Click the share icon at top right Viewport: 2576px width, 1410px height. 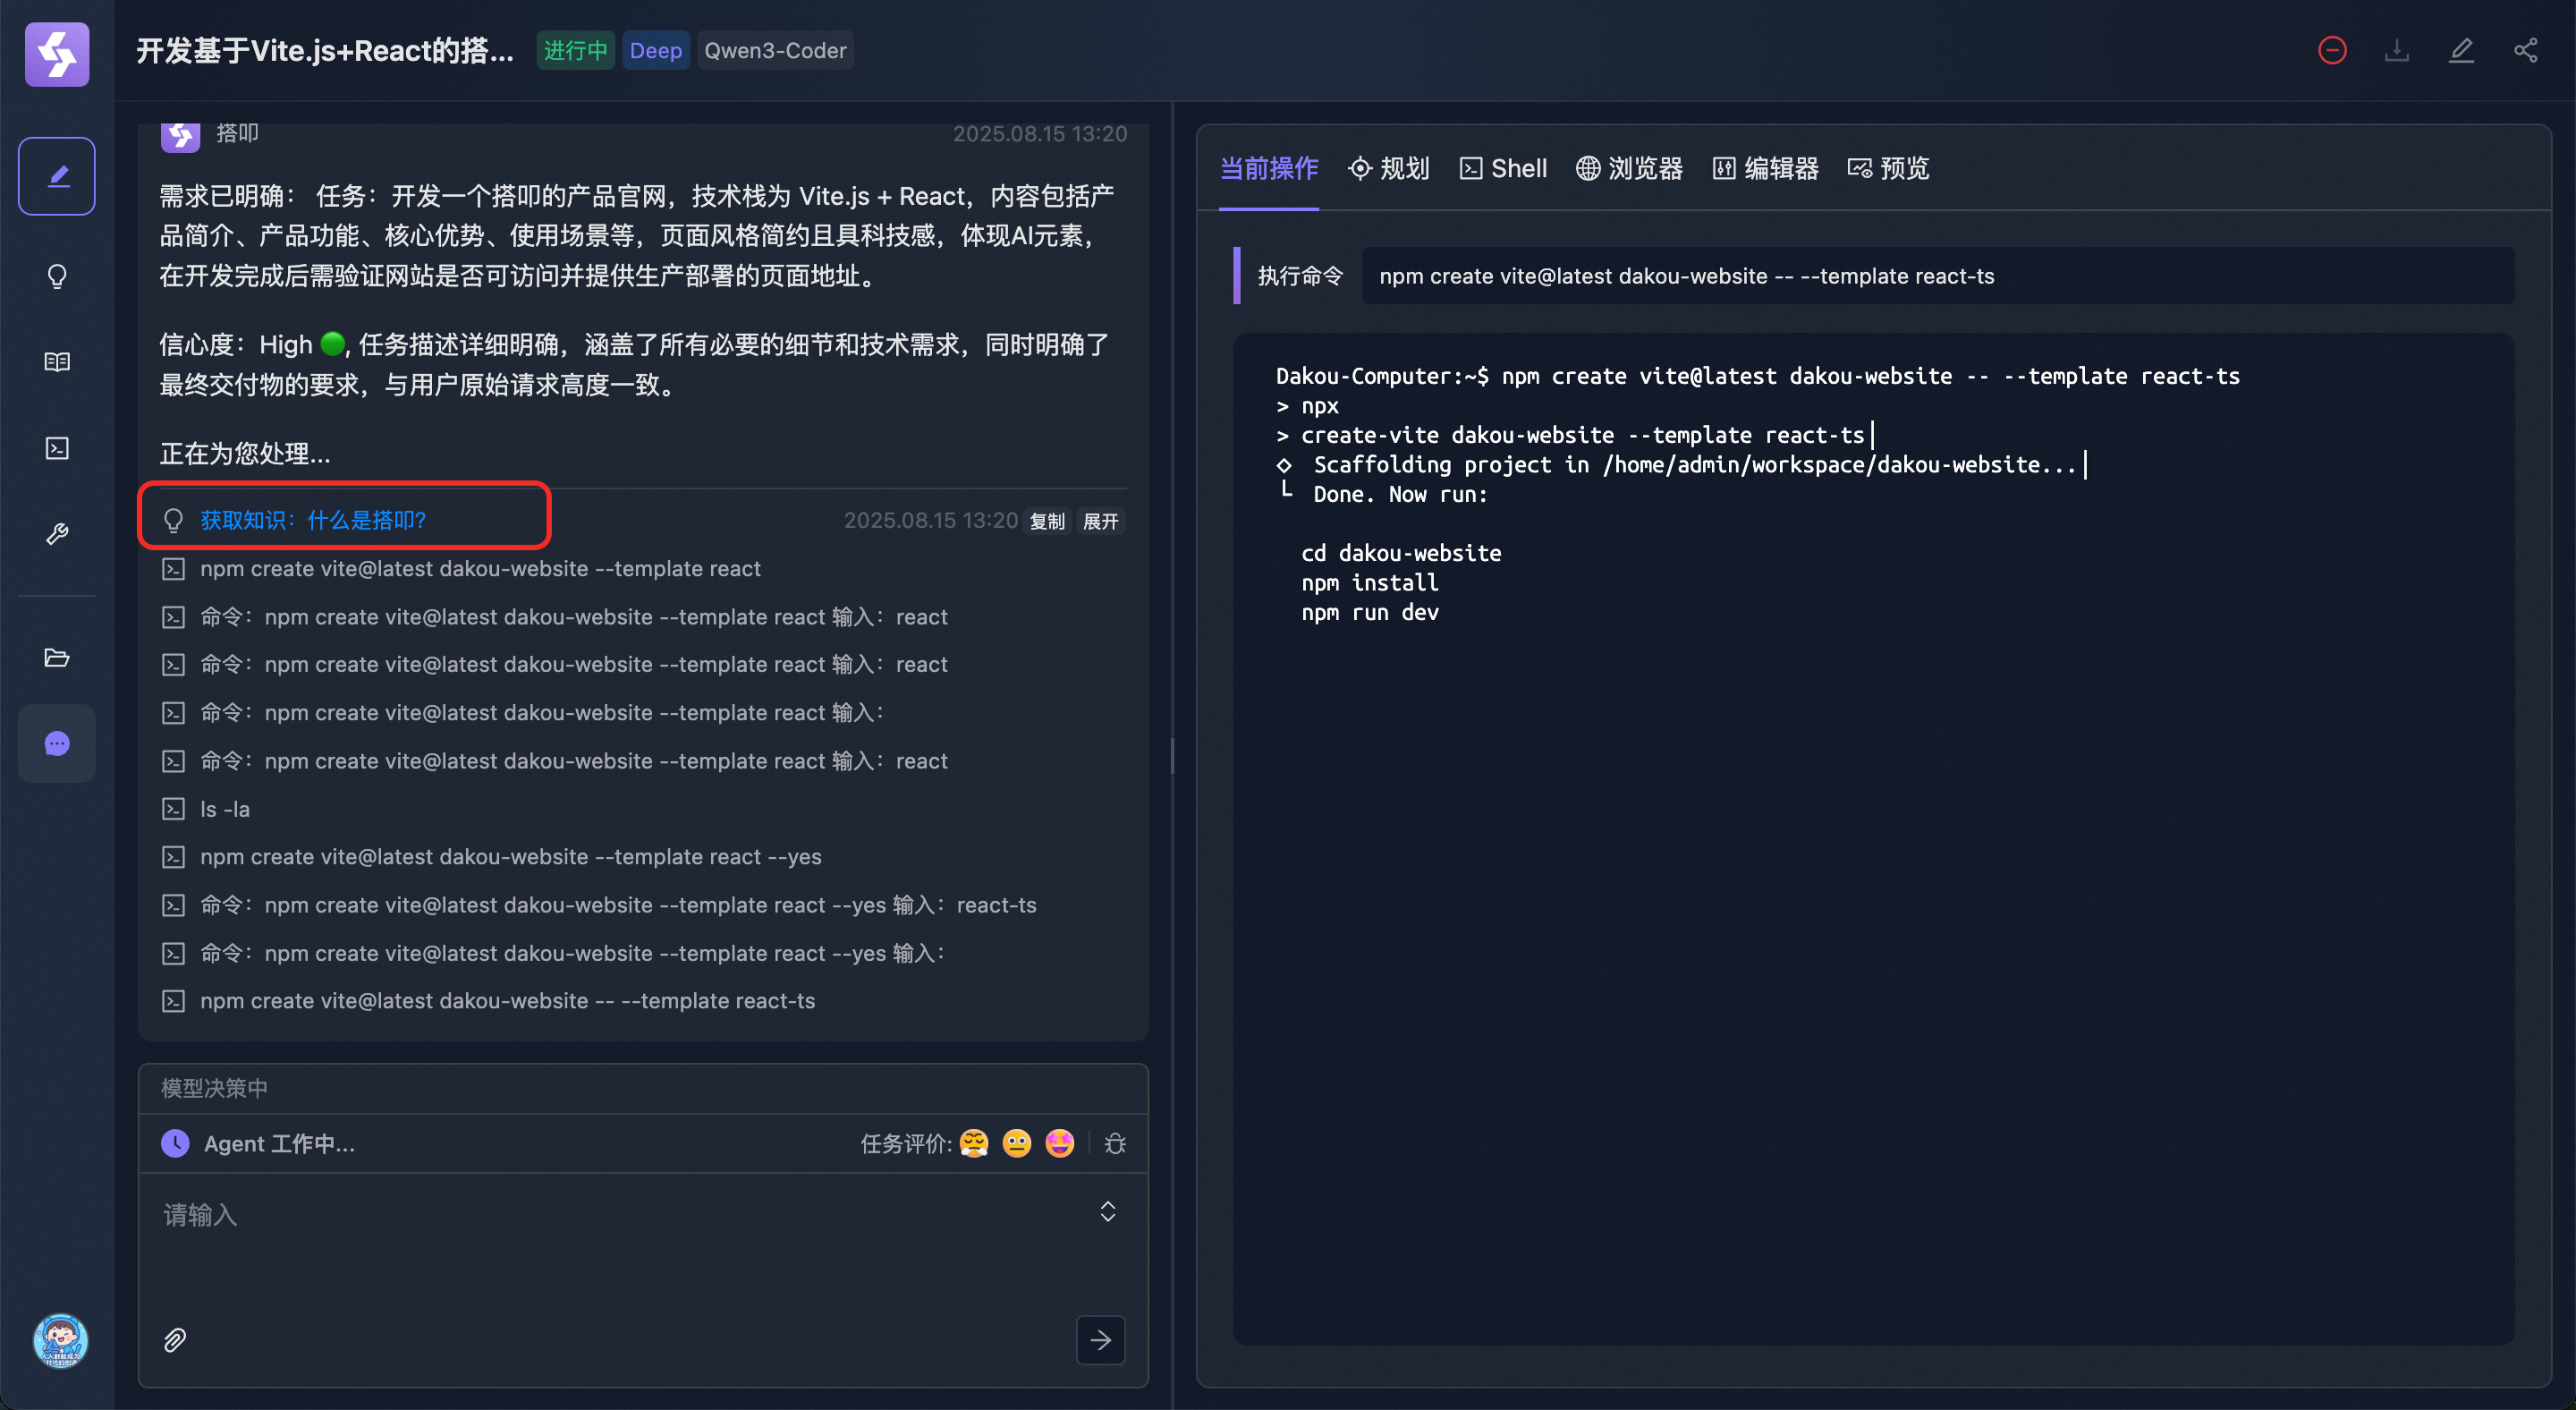(x=2525, y=51)
